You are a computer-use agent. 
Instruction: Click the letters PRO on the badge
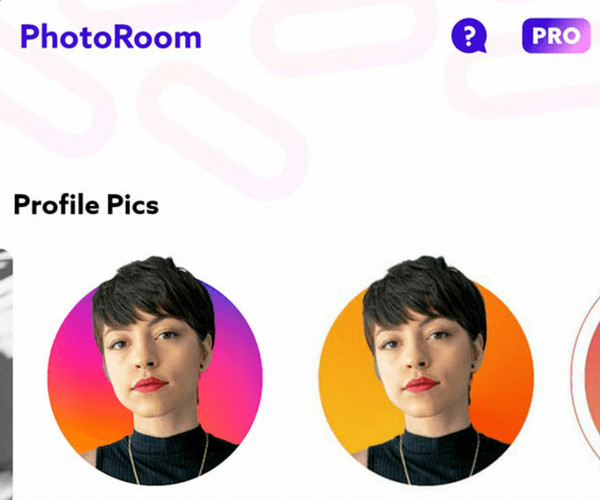556,36
